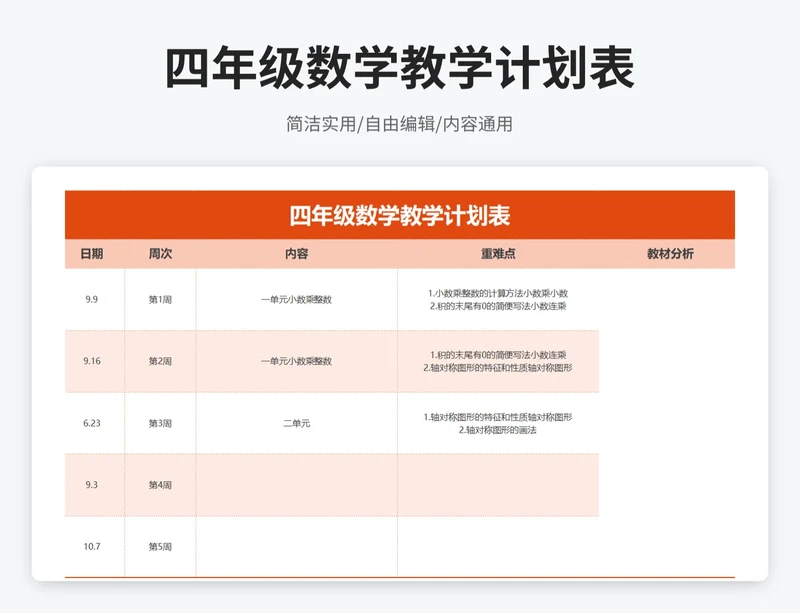Select the empty 内容 cell in 第5周 row
The height and width of the screenshot is (613, 800).
tap(296, 547)
